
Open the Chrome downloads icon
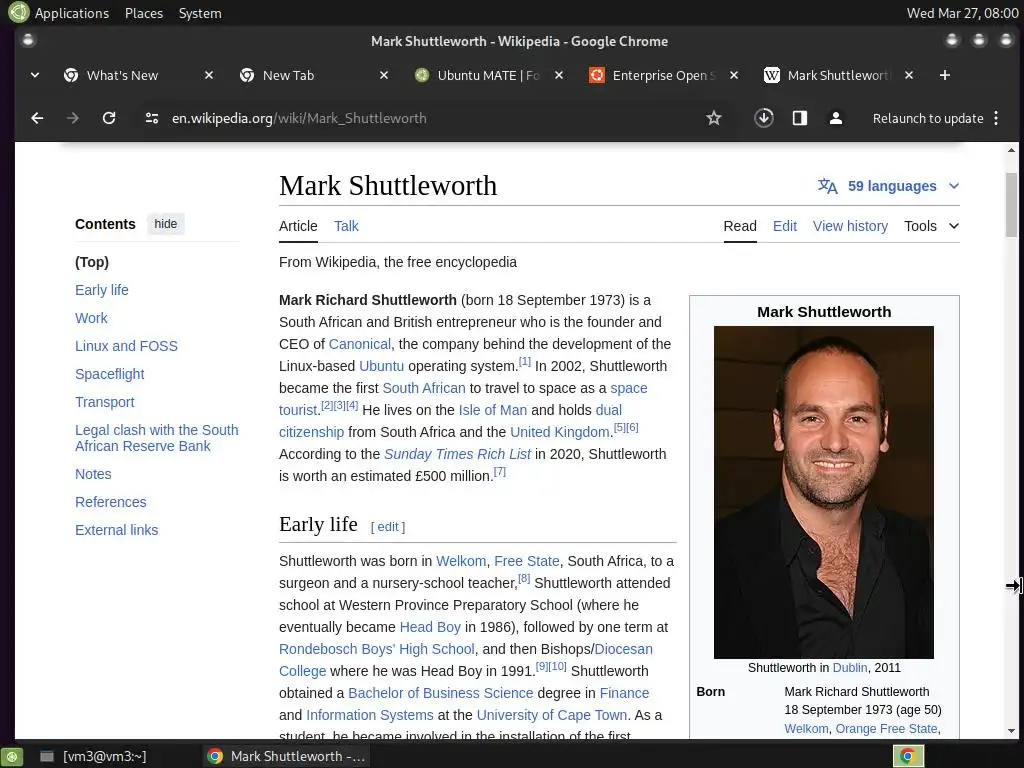click(x=763, y=118)
